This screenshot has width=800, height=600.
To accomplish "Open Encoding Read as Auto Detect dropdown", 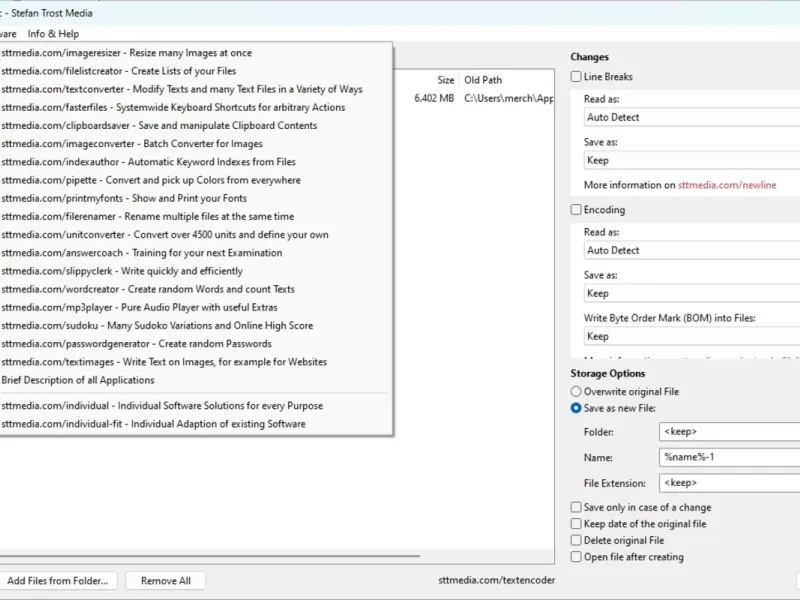I will (692, 251).
